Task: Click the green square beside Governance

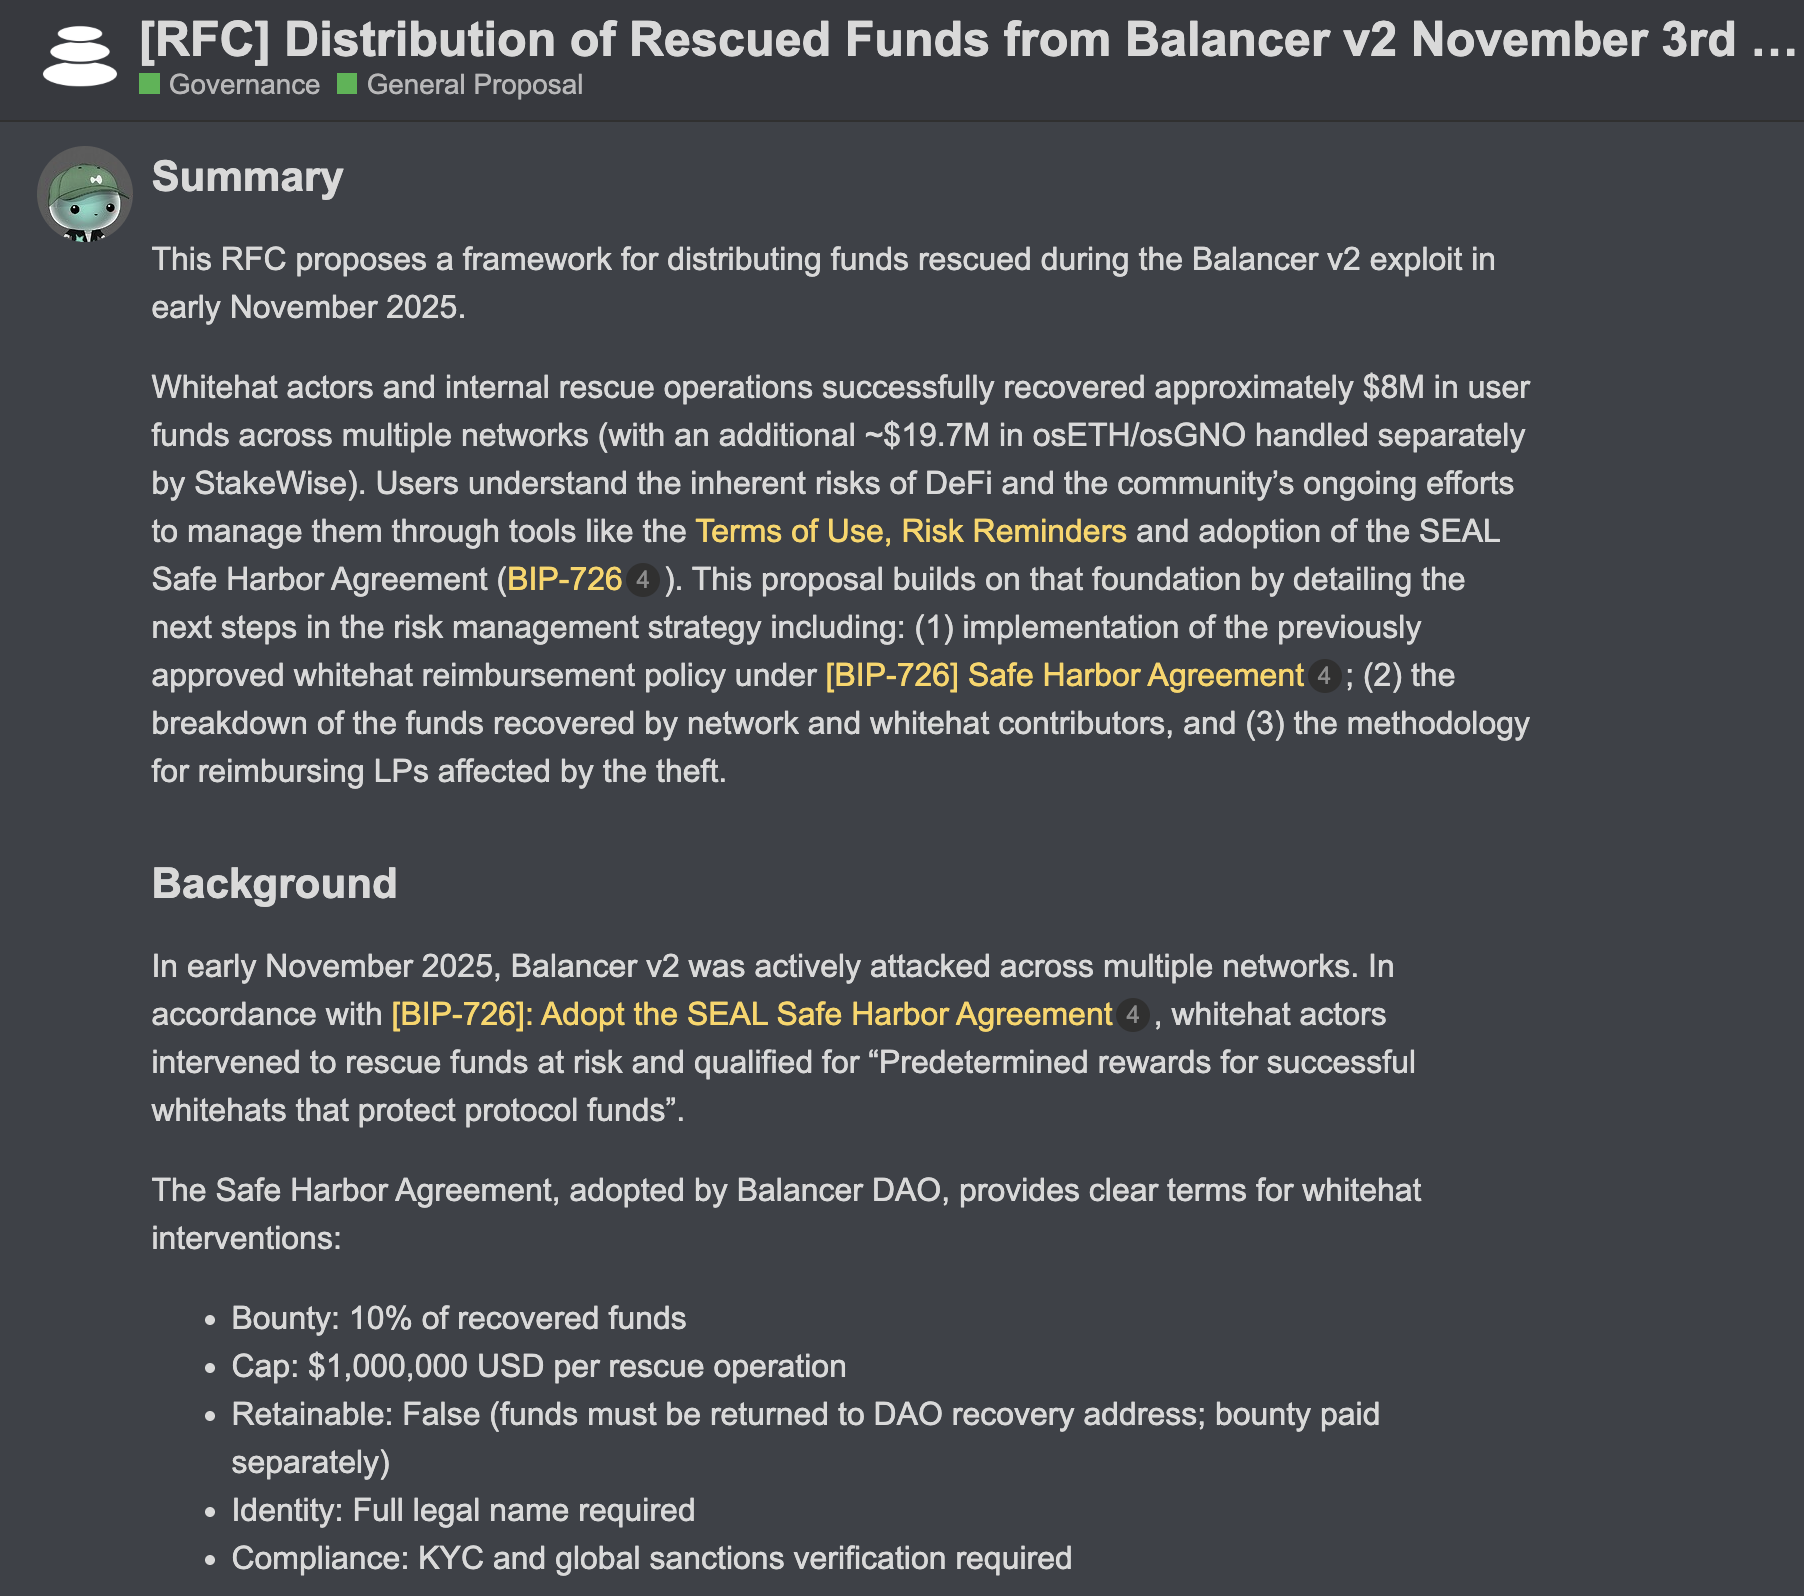Action: click(x=150, y=84)
